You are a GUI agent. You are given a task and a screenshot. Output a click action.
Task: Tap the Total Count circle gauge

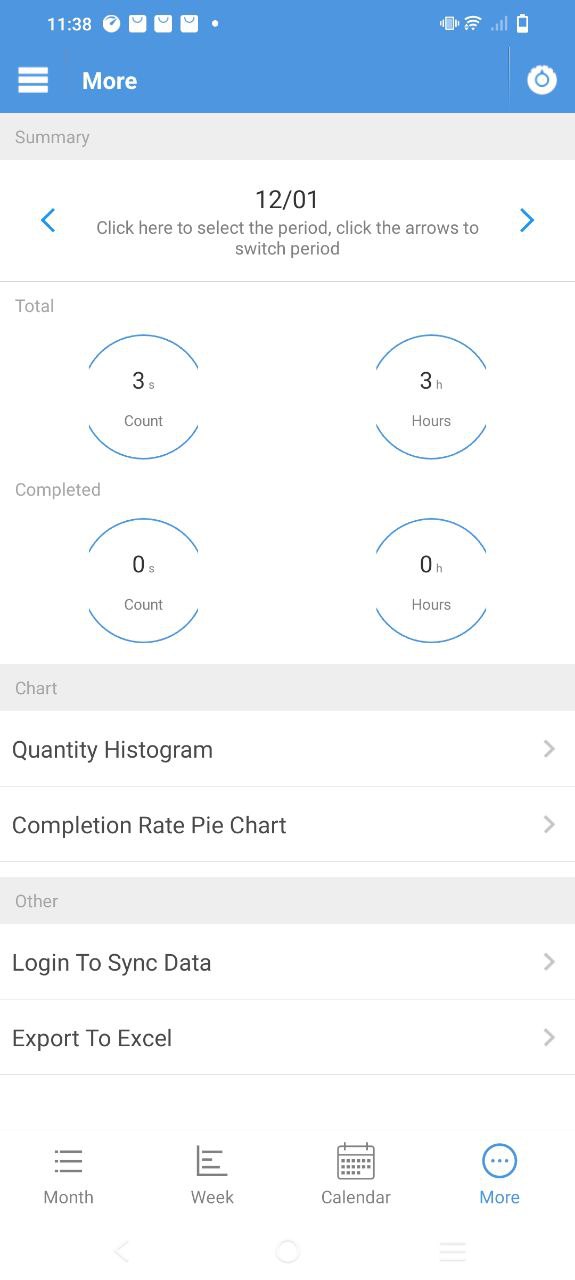pos(143,397)
